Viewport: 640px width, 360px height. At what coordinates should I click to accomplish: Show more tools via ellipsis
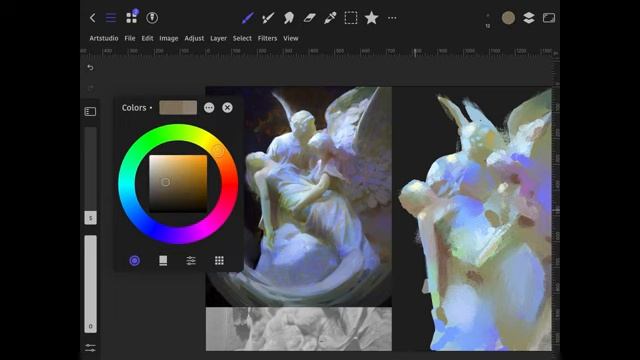tap(392, 18)
